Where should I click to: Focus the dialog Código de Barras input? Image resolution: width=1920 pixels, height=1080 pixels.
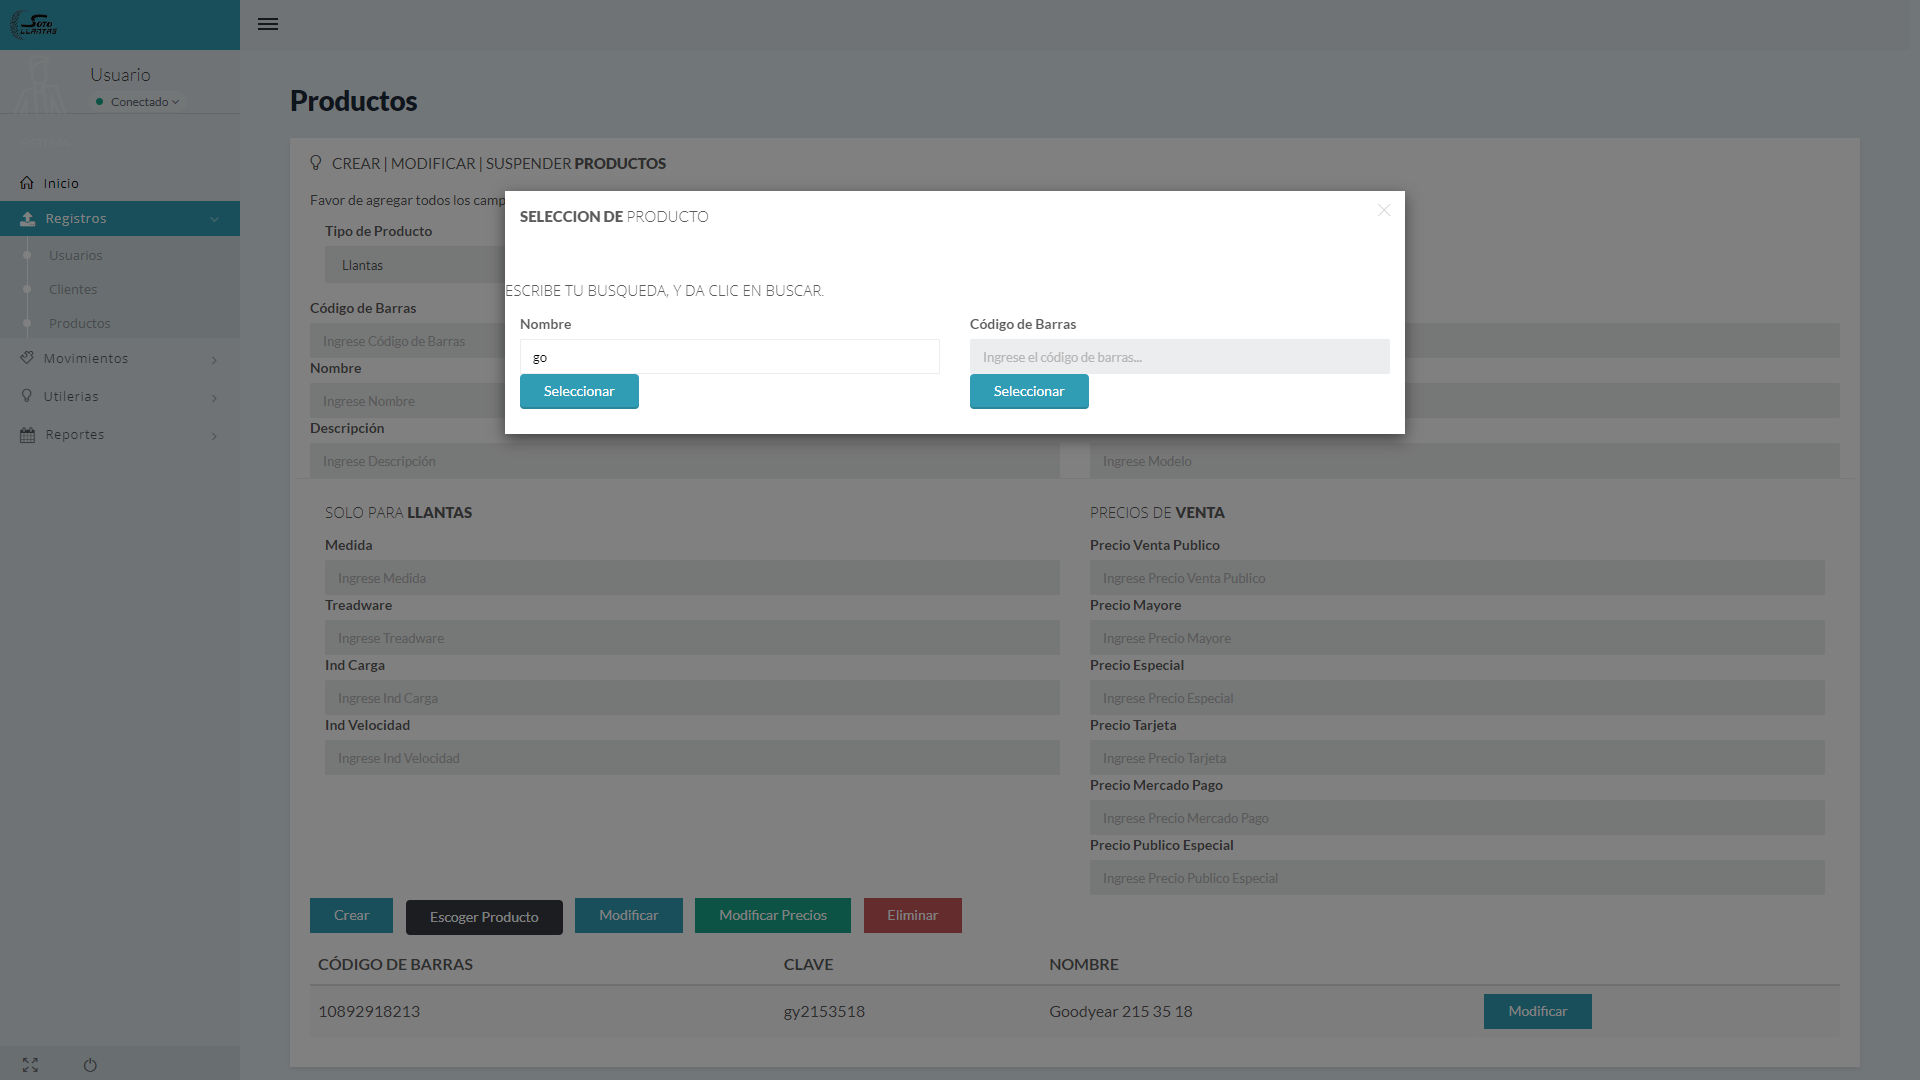click(x=1179, y=357)
